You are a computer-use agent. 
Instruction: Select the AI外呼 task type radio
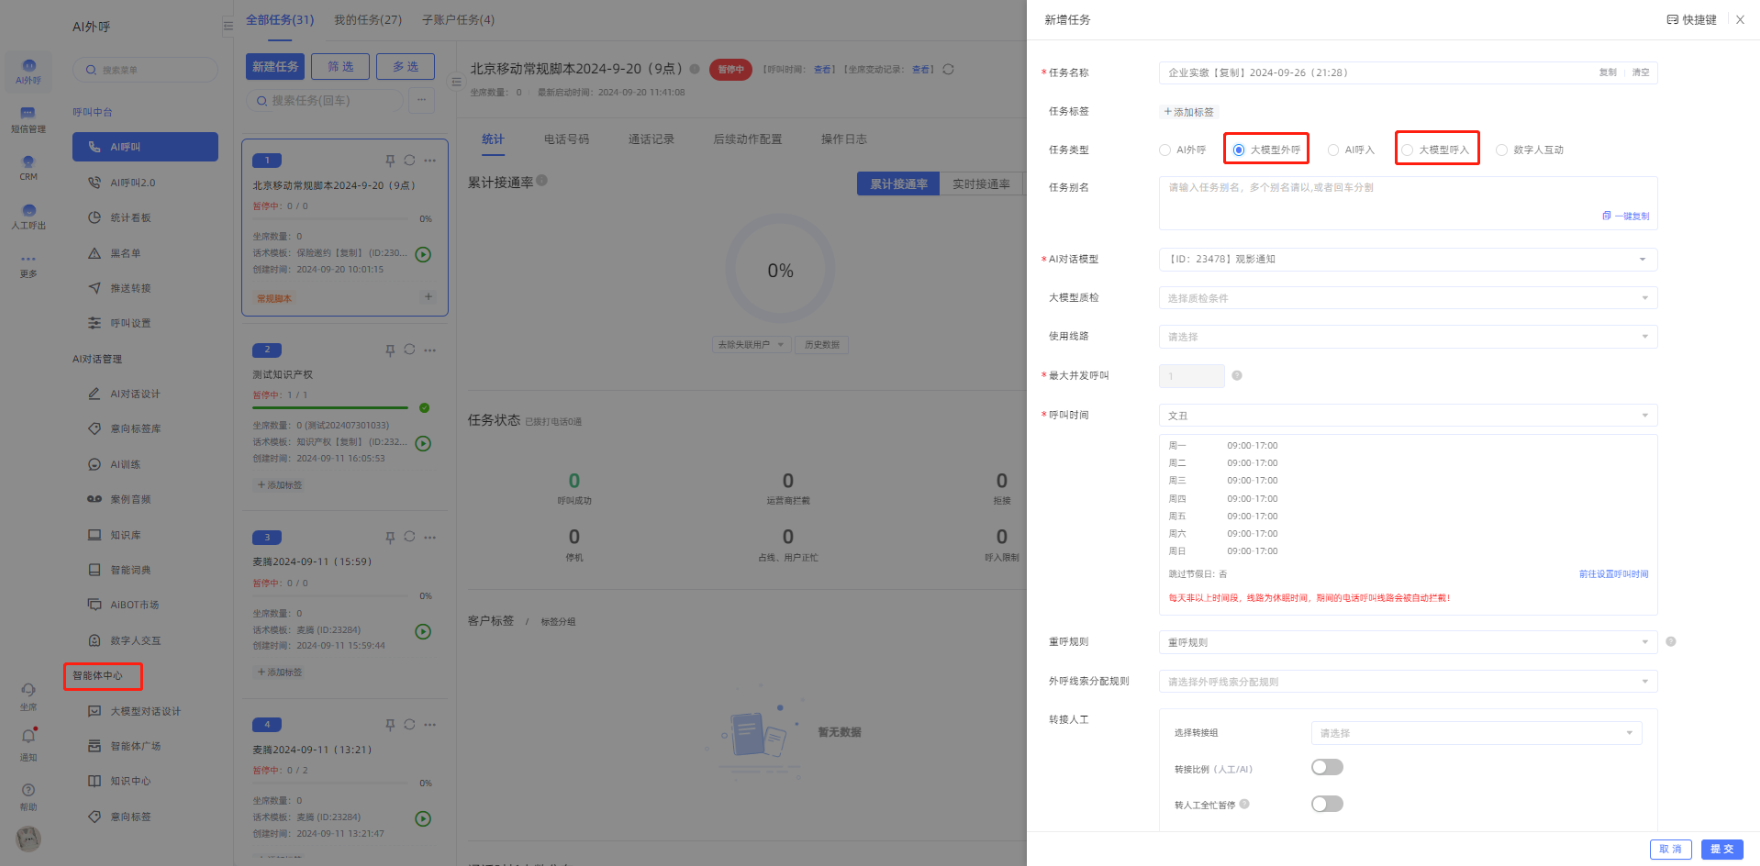pyautogui.click(x=1165, y=150)
